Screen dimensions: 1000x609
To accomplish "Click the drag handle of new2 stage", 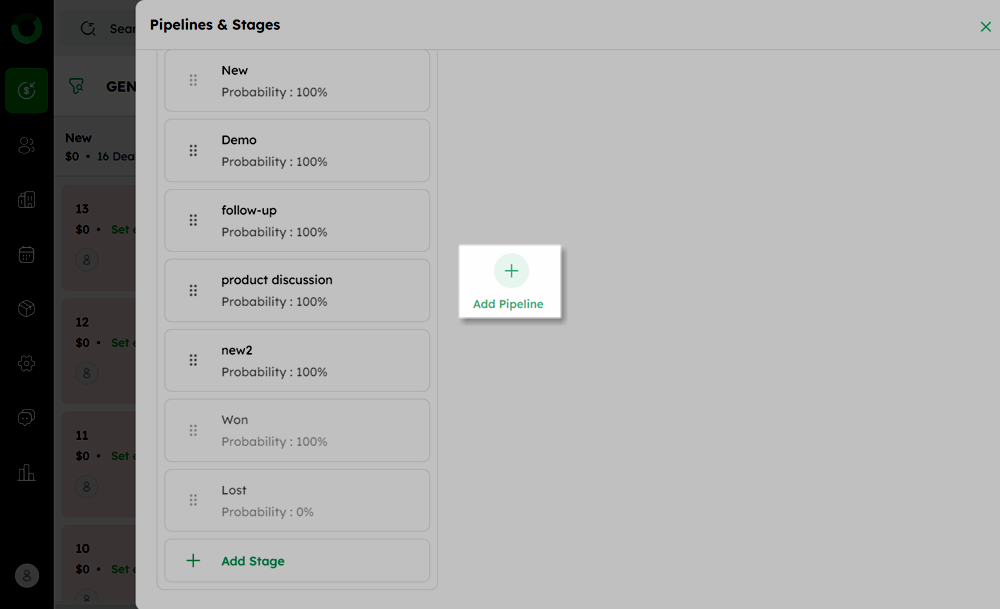I will (193, 360).
